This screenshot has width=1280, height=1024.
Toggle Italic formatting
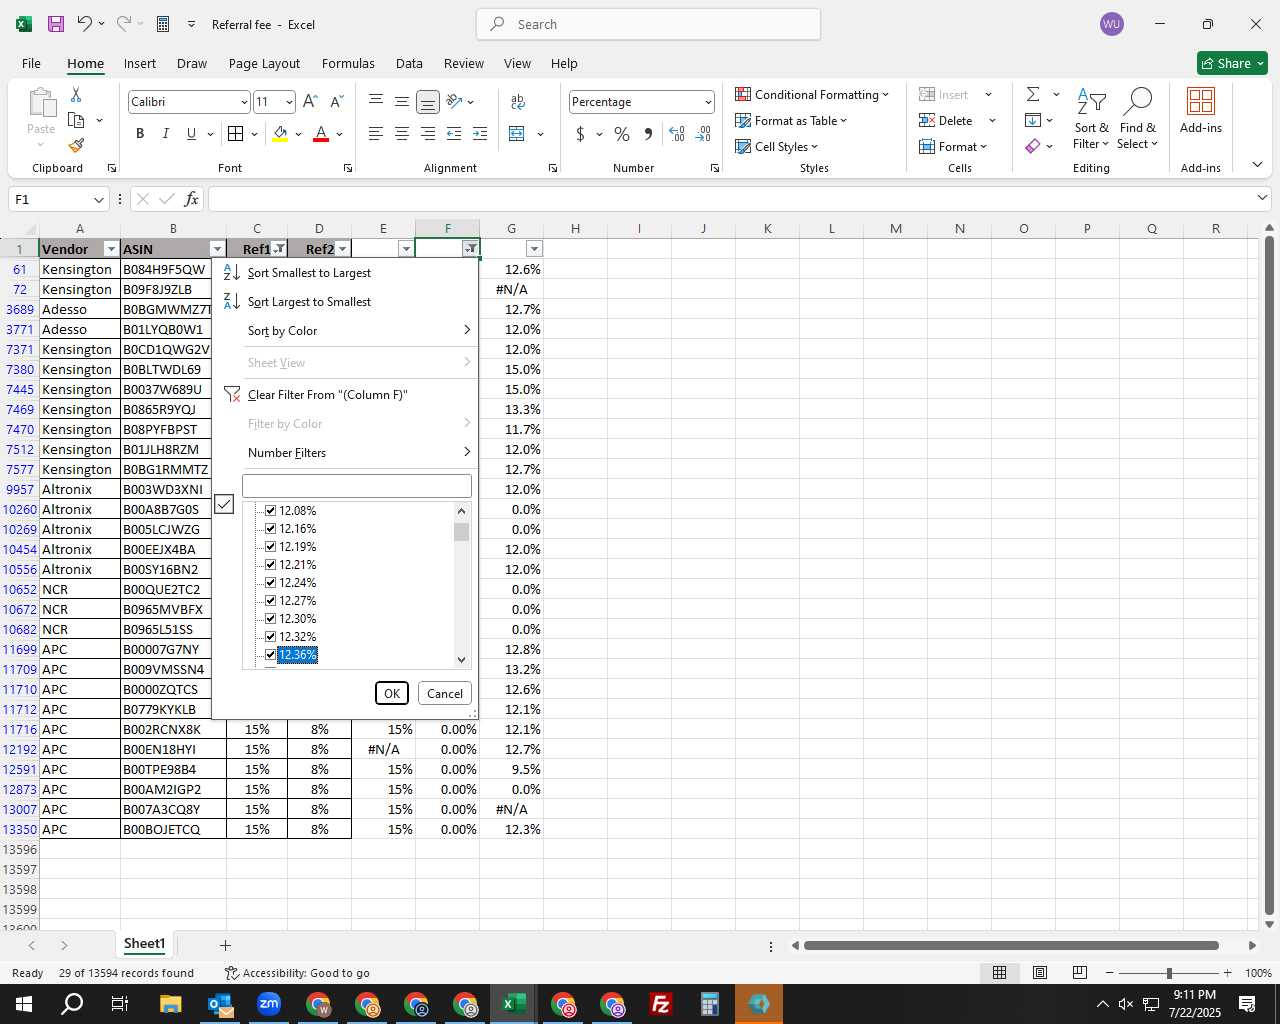[165, 133]
